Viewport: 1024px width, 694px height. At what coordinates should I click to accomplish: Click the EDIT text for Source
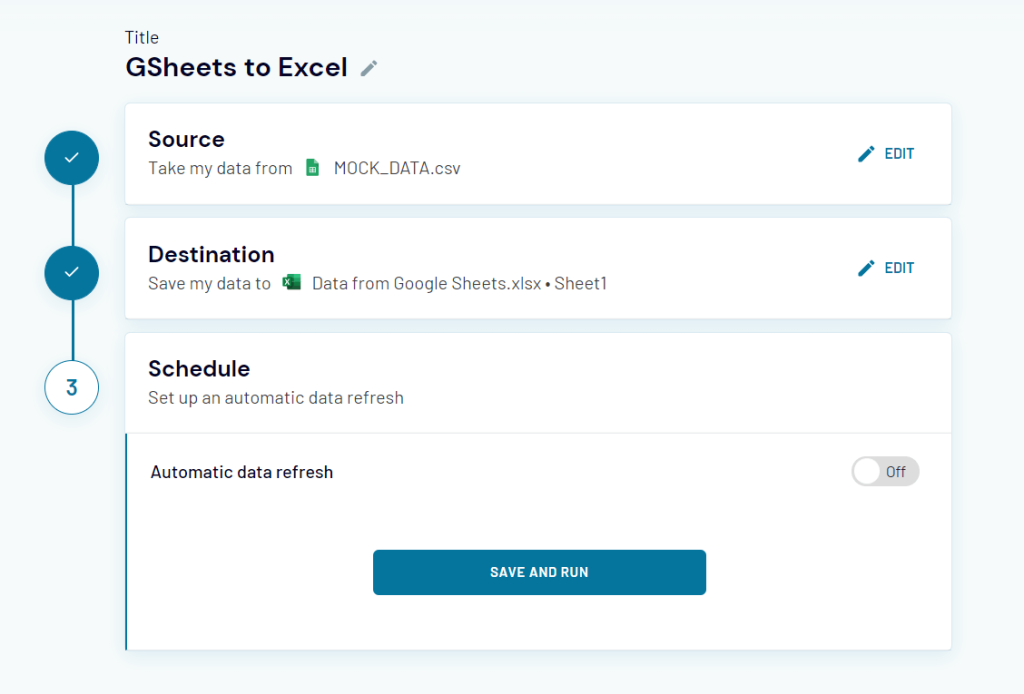click(899, 154)
